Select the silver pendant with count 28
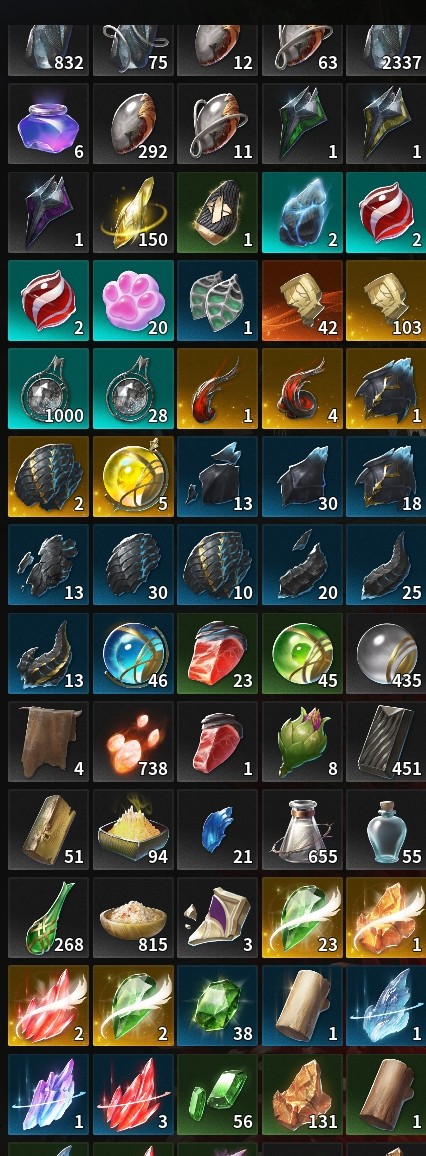Image resolution: width=426 pixels, height=1156 pixels. (133, 389)
